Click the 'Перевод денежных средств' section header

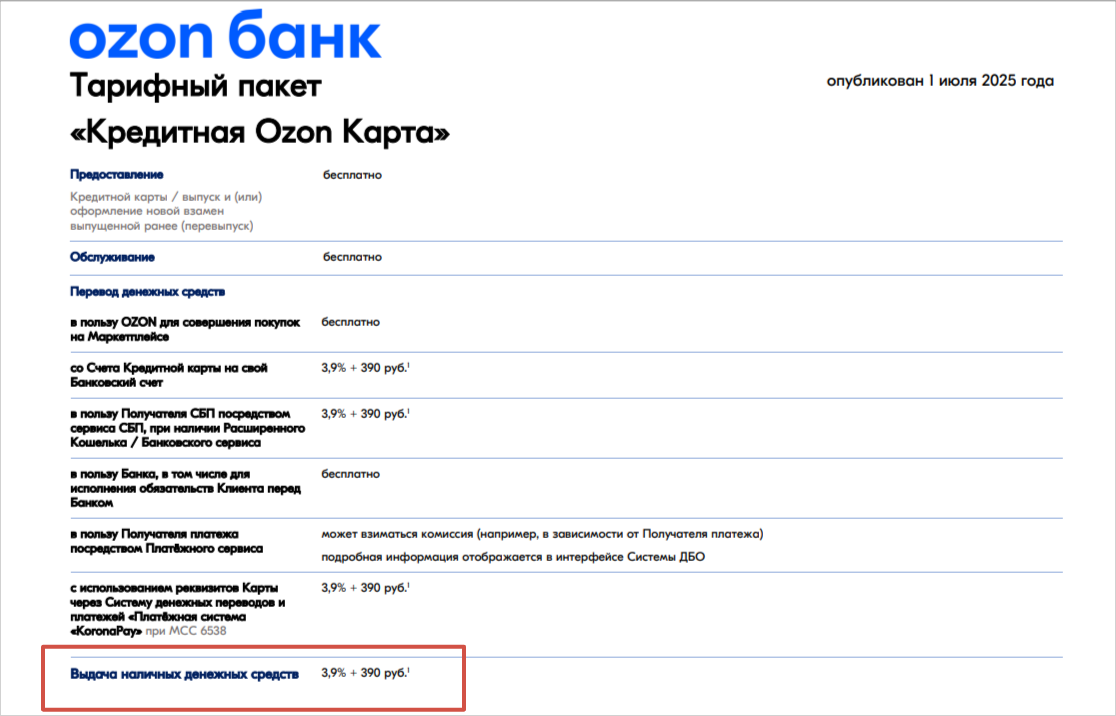click(x=147, y=291)
